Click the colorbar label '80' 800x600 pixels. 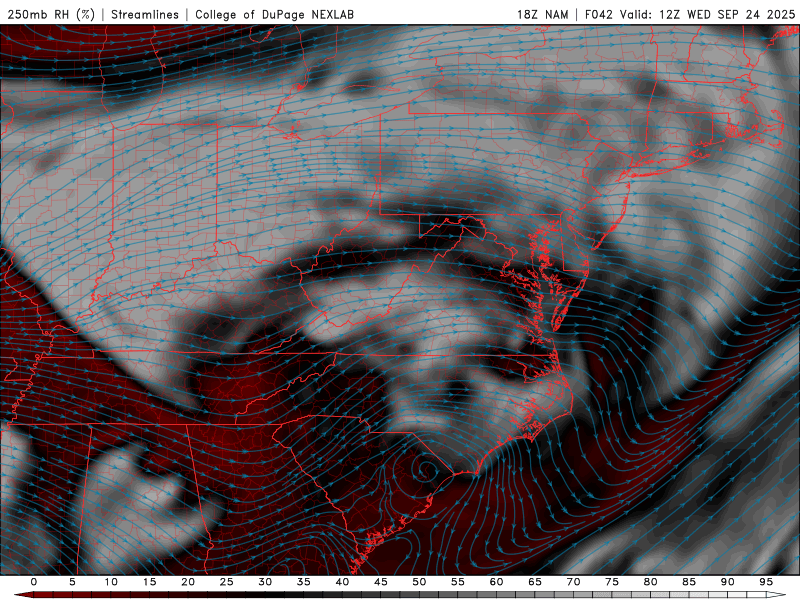[x=651, y=582]
